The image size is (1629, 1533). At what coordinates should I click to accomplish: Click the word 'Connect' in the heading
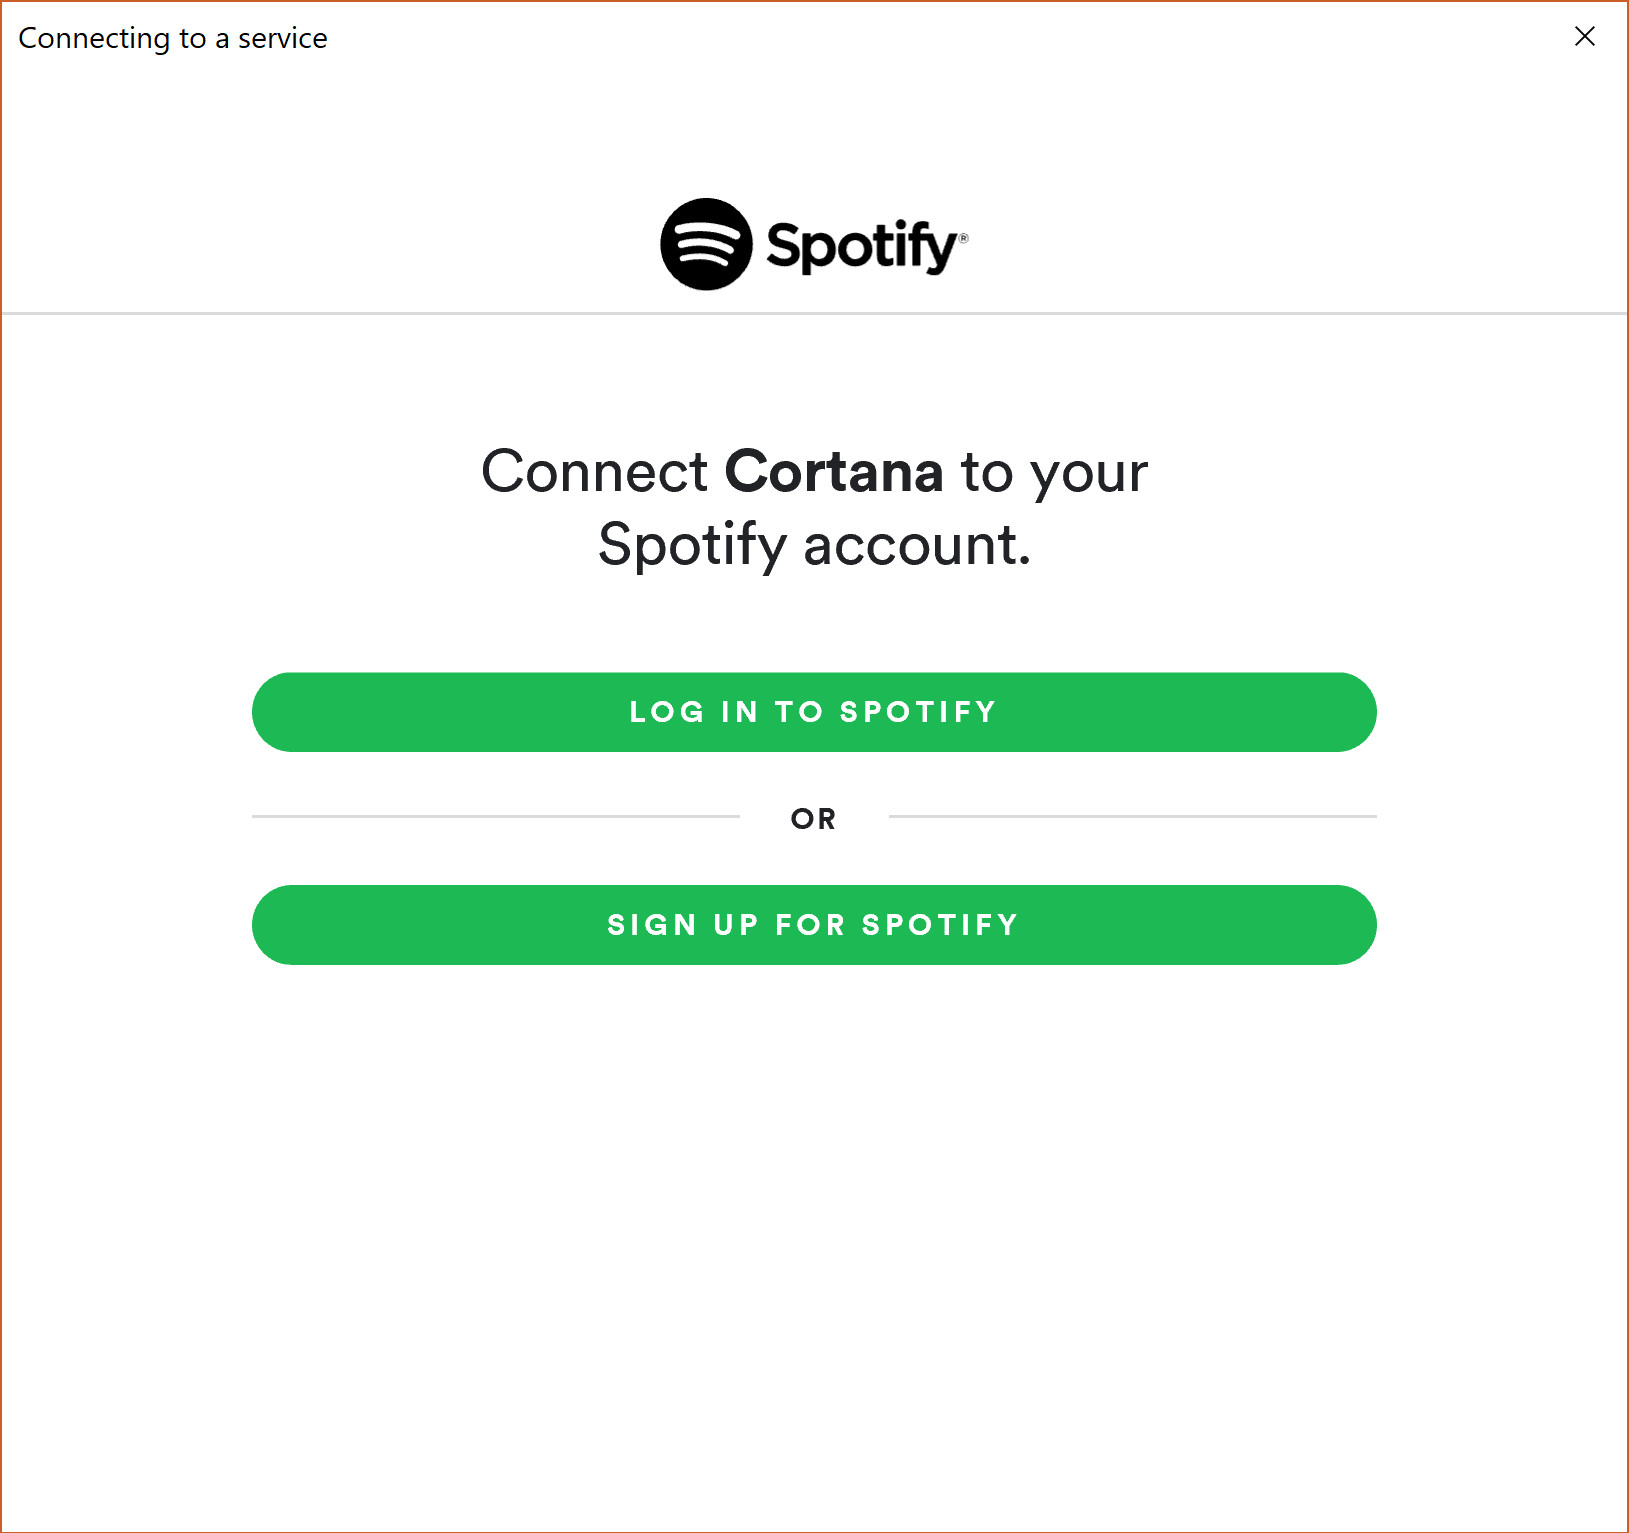(x=595, y=471)
